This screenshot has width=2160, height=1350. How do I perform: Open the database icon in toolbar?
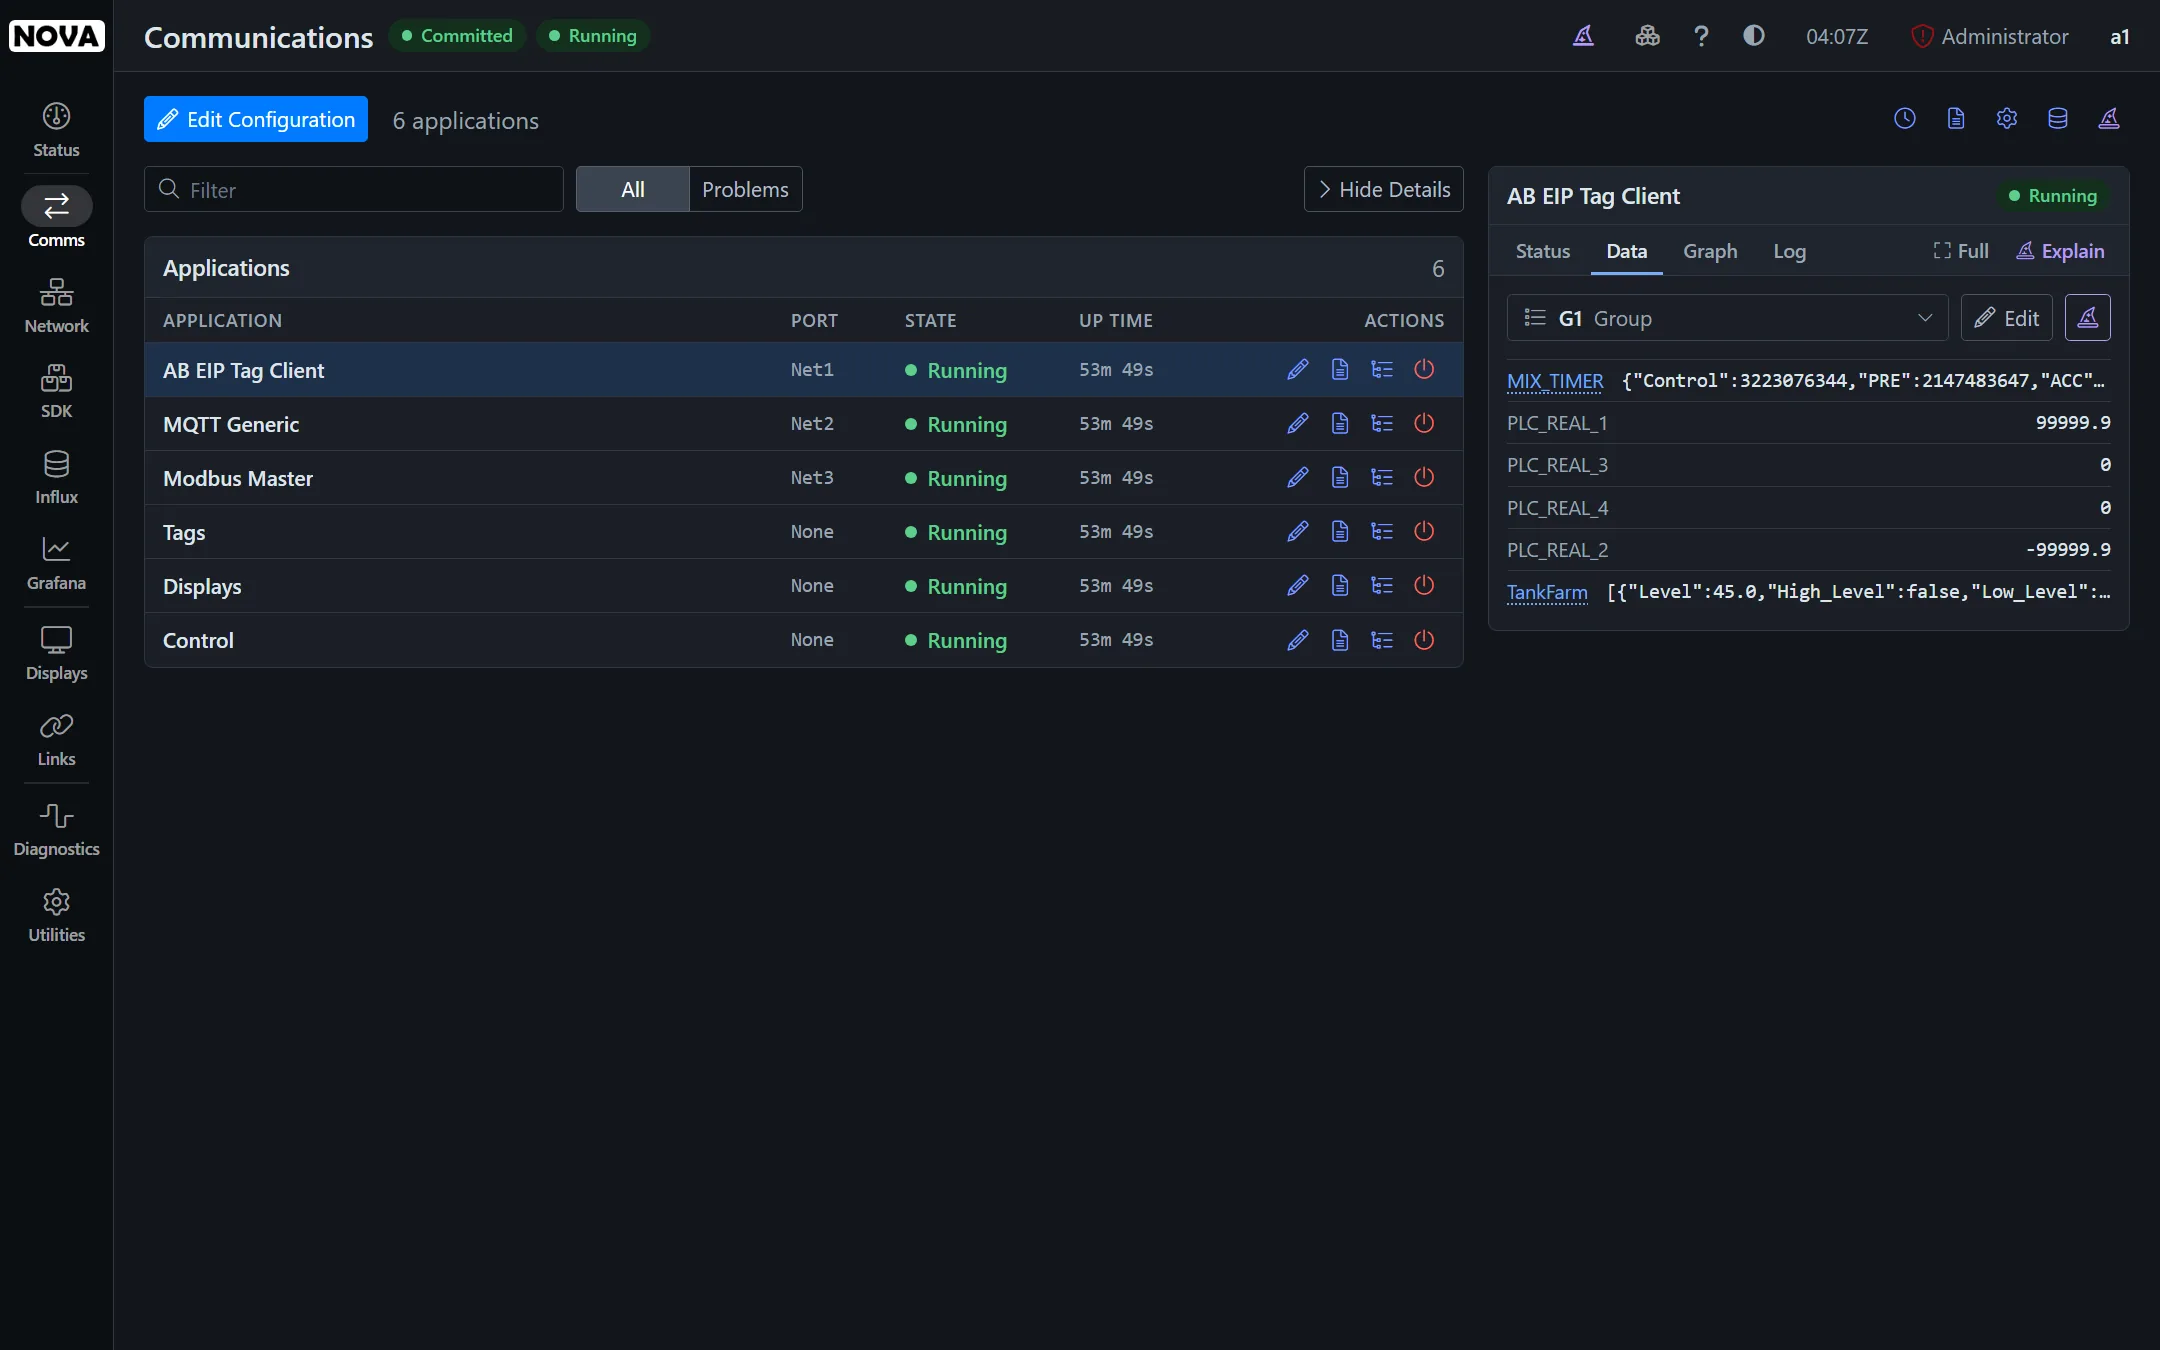coord(2058,118)
